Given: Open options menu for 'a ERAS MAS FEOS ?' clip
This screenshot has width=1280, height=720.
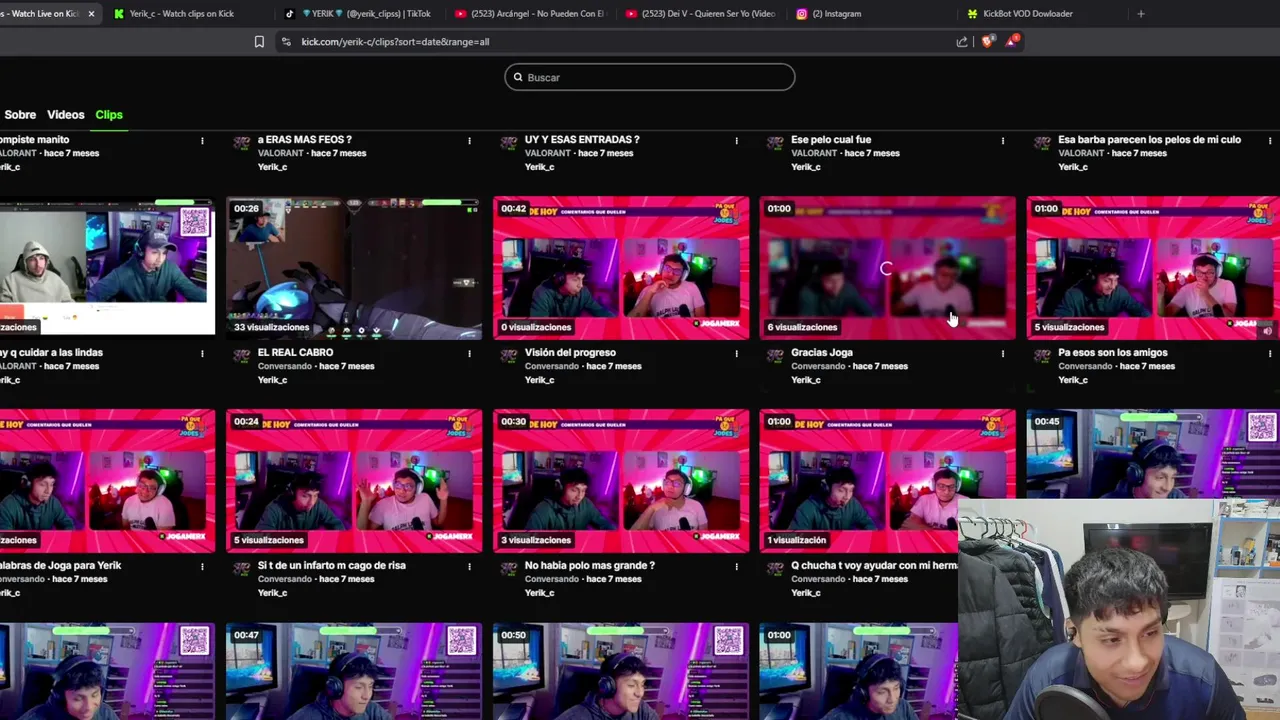Looking at the screenshot, I should click(469, 140).
